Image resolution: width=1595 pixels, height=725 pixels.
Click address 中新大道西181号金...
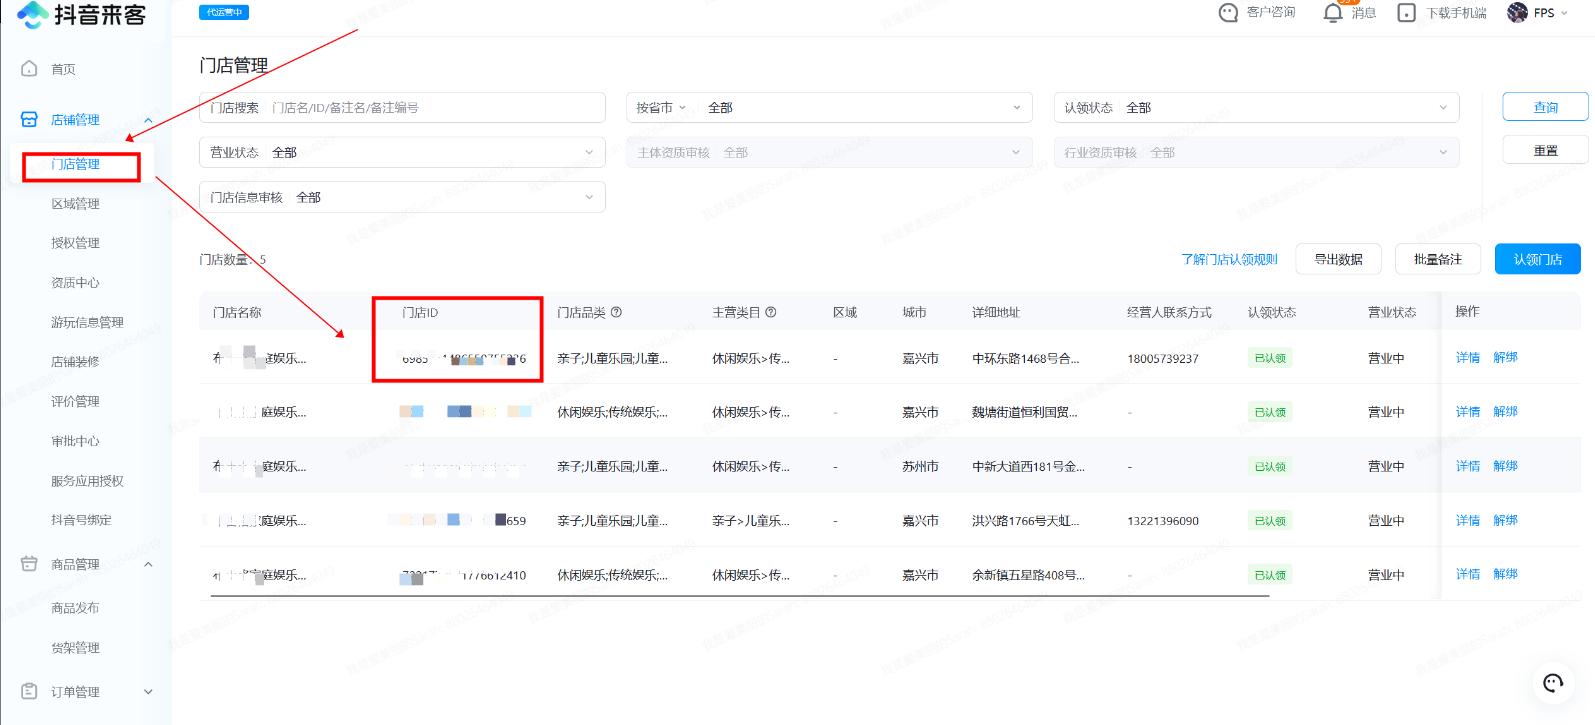1028,466
